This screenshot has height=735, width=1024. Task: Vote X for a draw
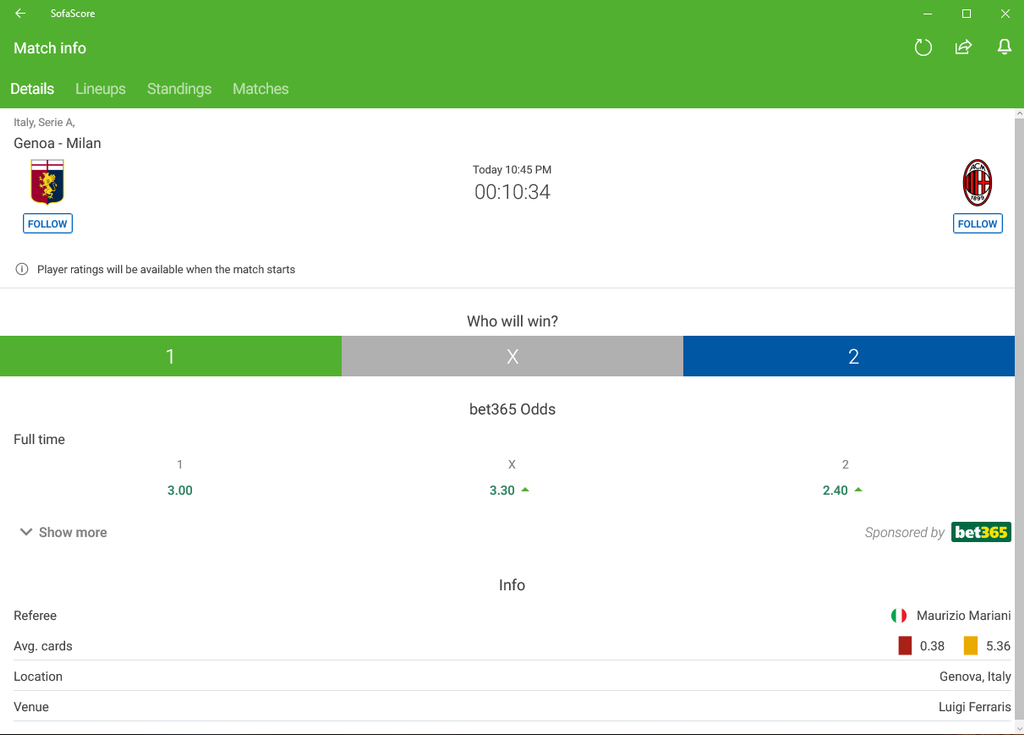tap(512, 357)
